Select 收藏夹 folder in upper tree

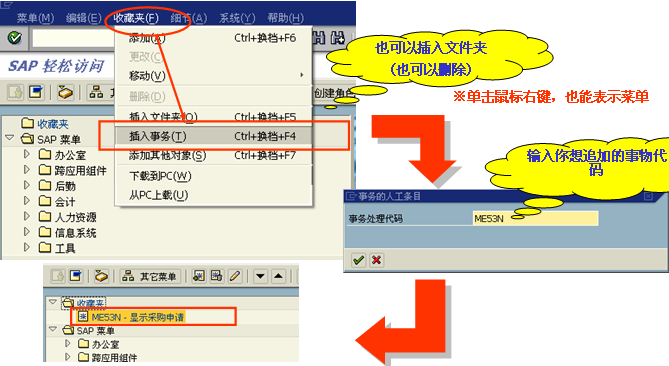52,124
